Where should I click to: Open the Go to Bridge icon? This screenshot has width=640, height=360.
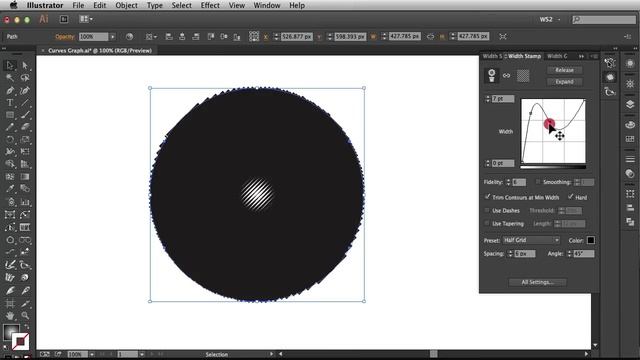tap(64, 19)
